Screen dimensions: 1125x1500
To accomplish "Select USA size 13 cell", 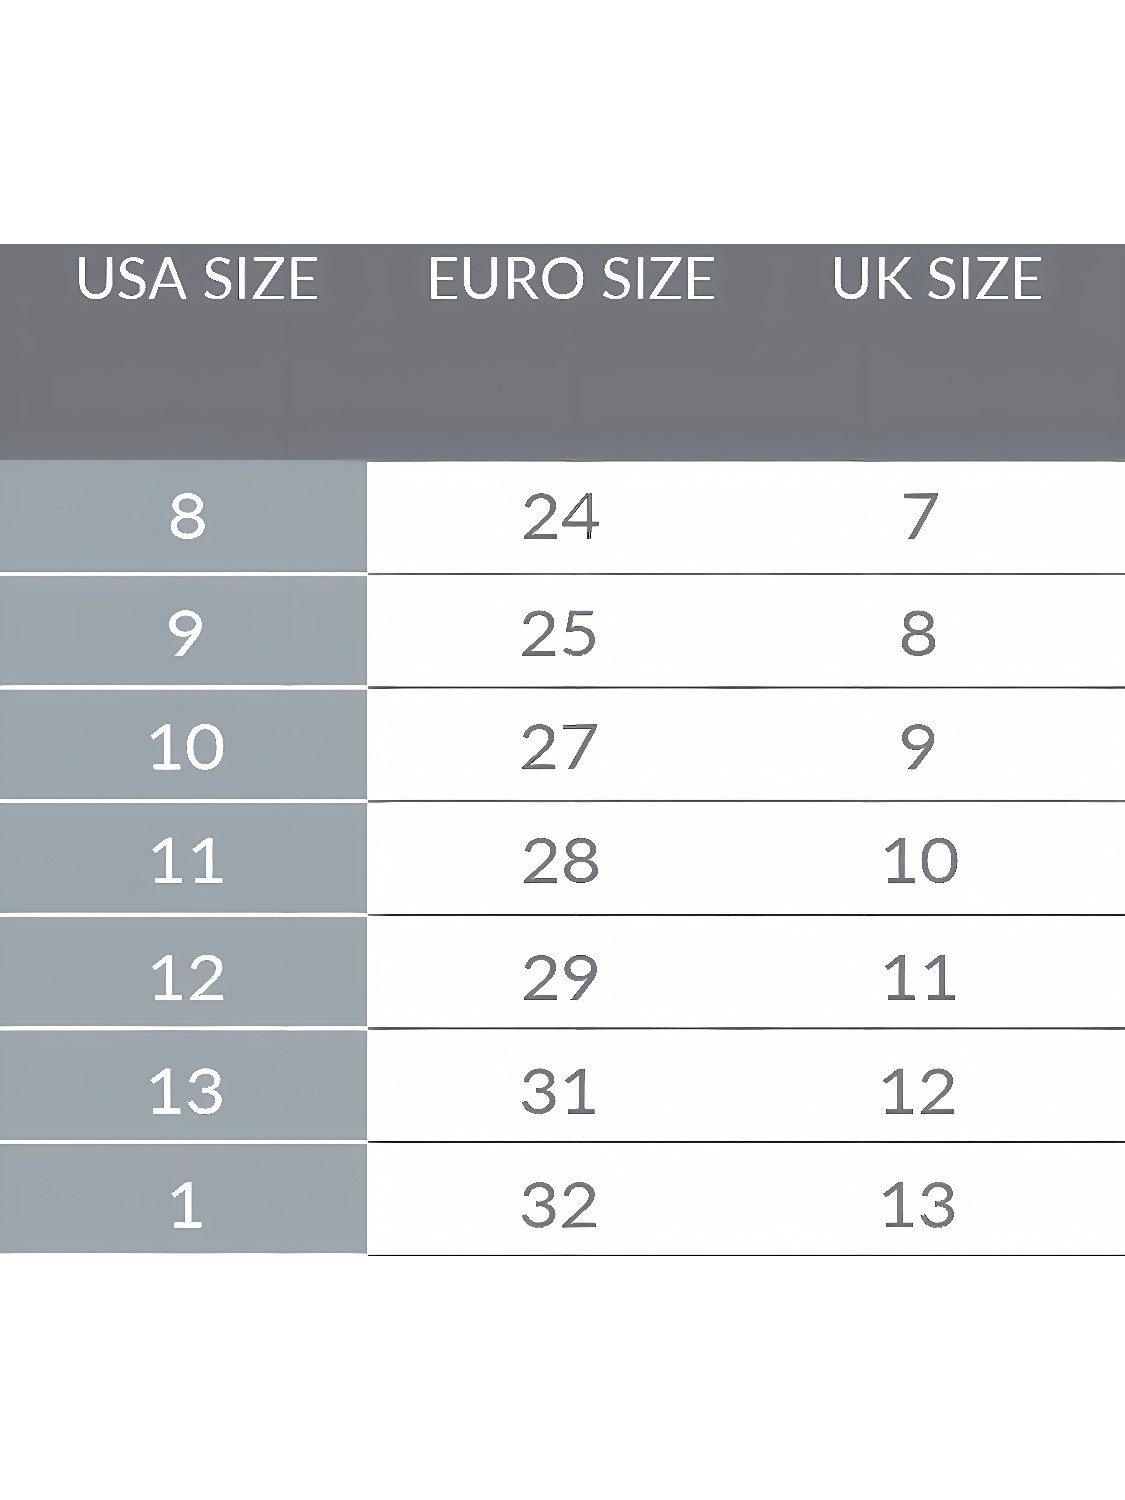I will (x=183, y=1087).
